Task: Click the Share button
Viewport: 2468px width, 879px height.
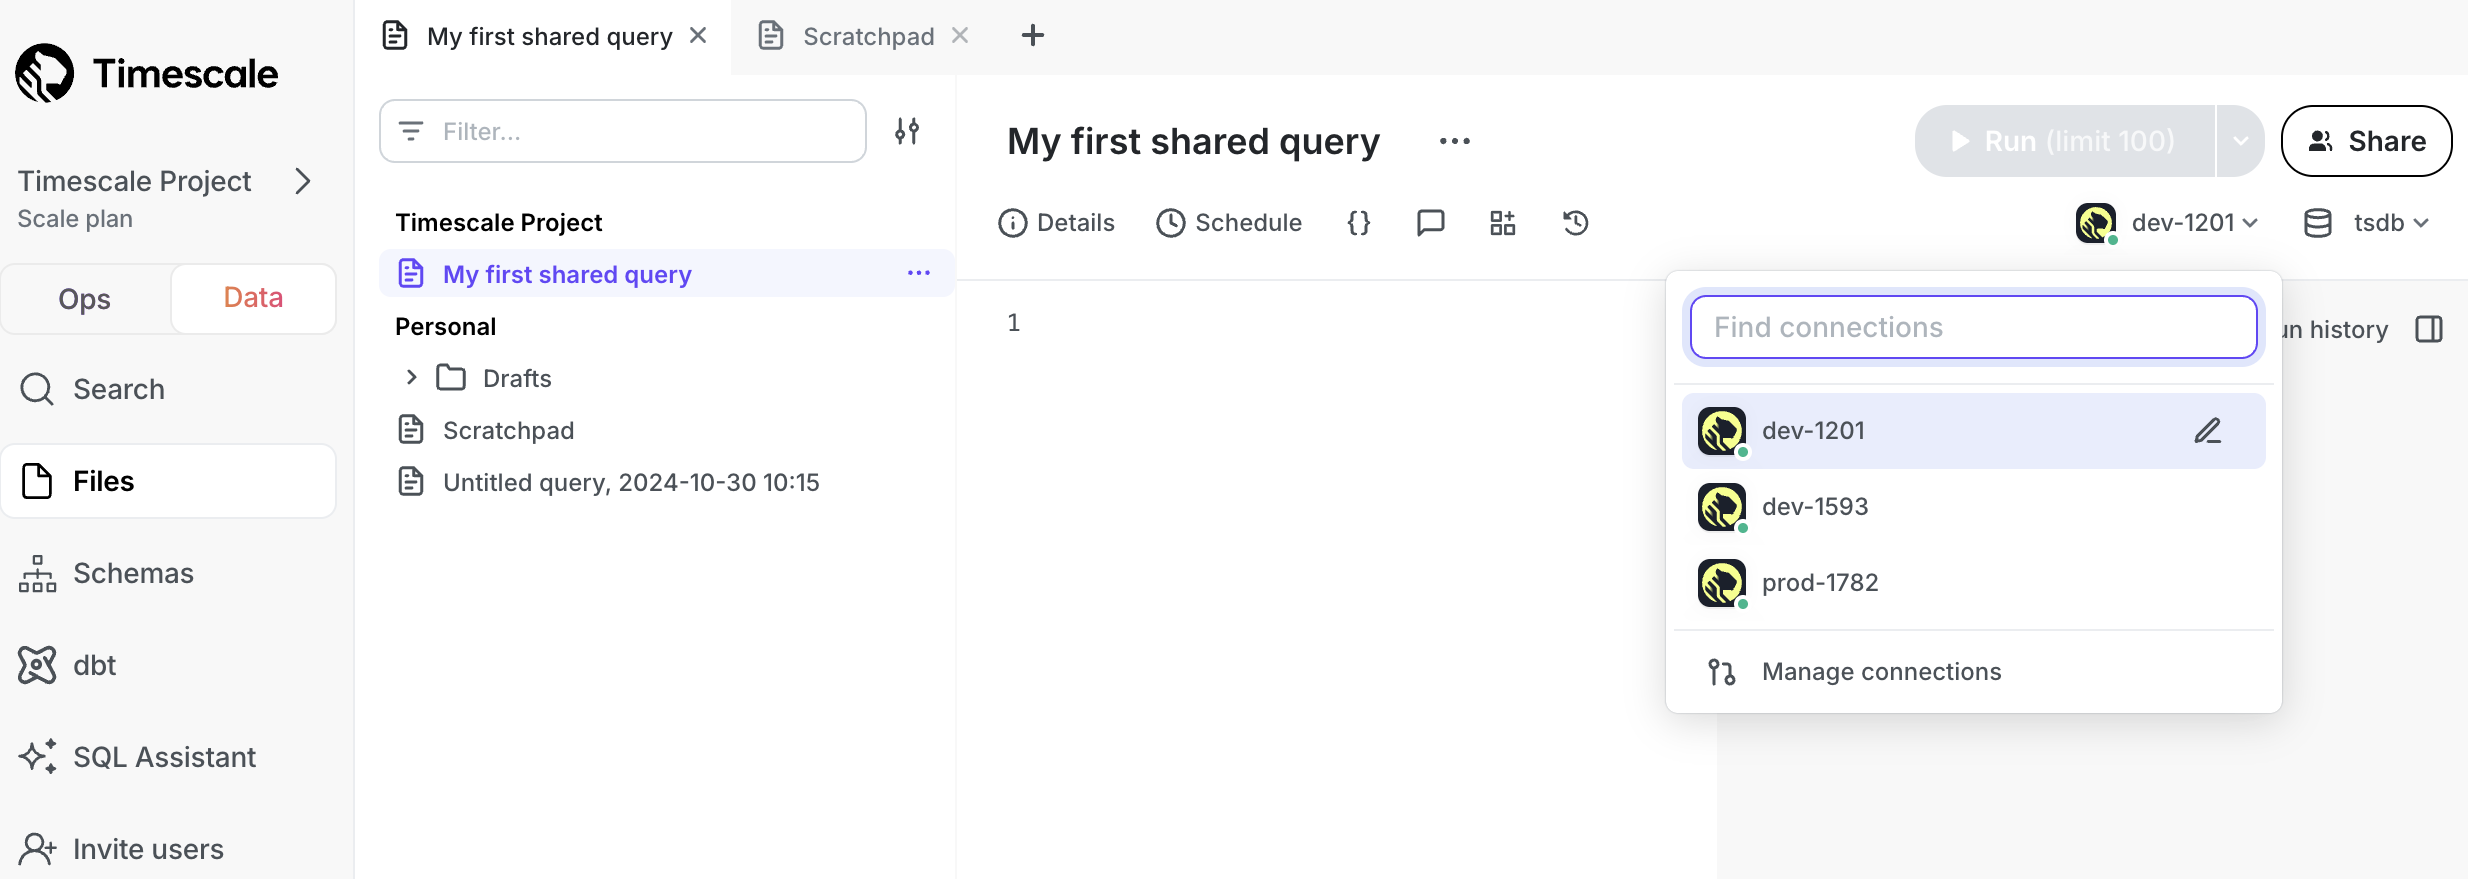Action: 2366,141
